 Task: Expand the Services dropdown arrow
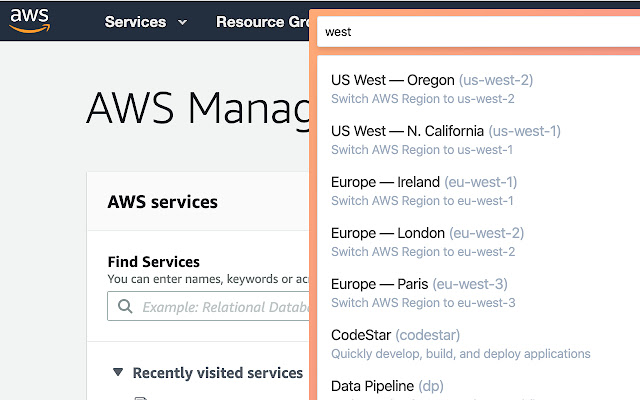182,22
